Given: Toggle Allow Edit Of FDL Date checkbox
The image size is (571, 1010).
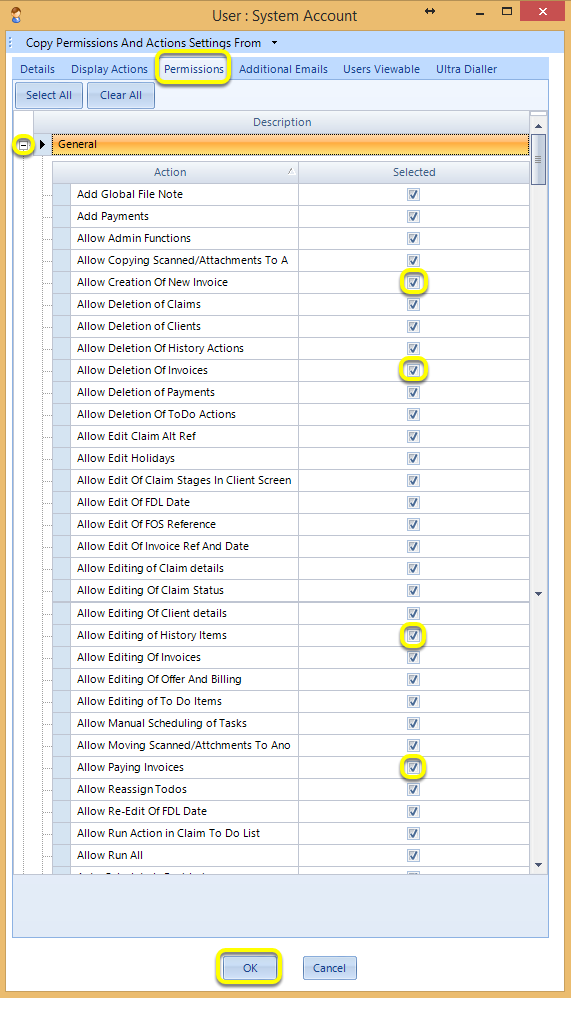Looking at the screenshot, I should click(x=414, y=502).
